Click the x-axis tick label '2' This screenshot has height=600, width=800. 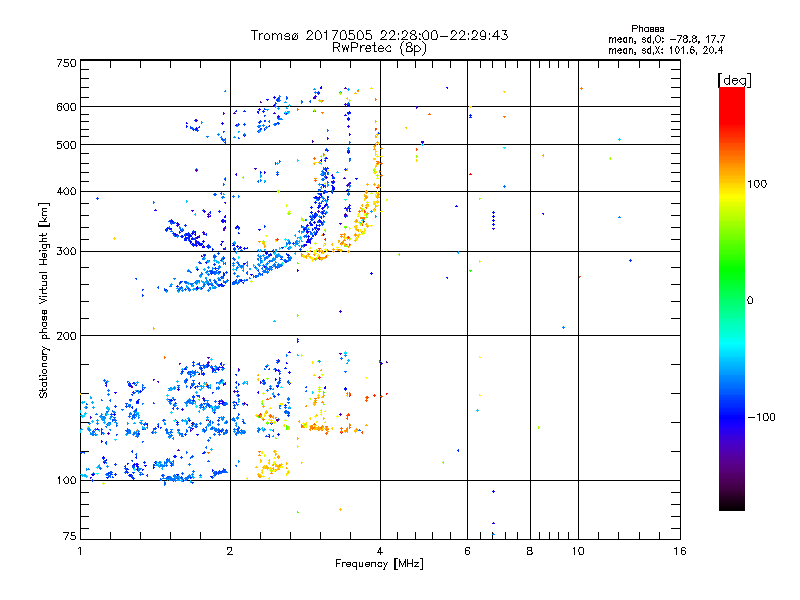(x=230, y=551)
